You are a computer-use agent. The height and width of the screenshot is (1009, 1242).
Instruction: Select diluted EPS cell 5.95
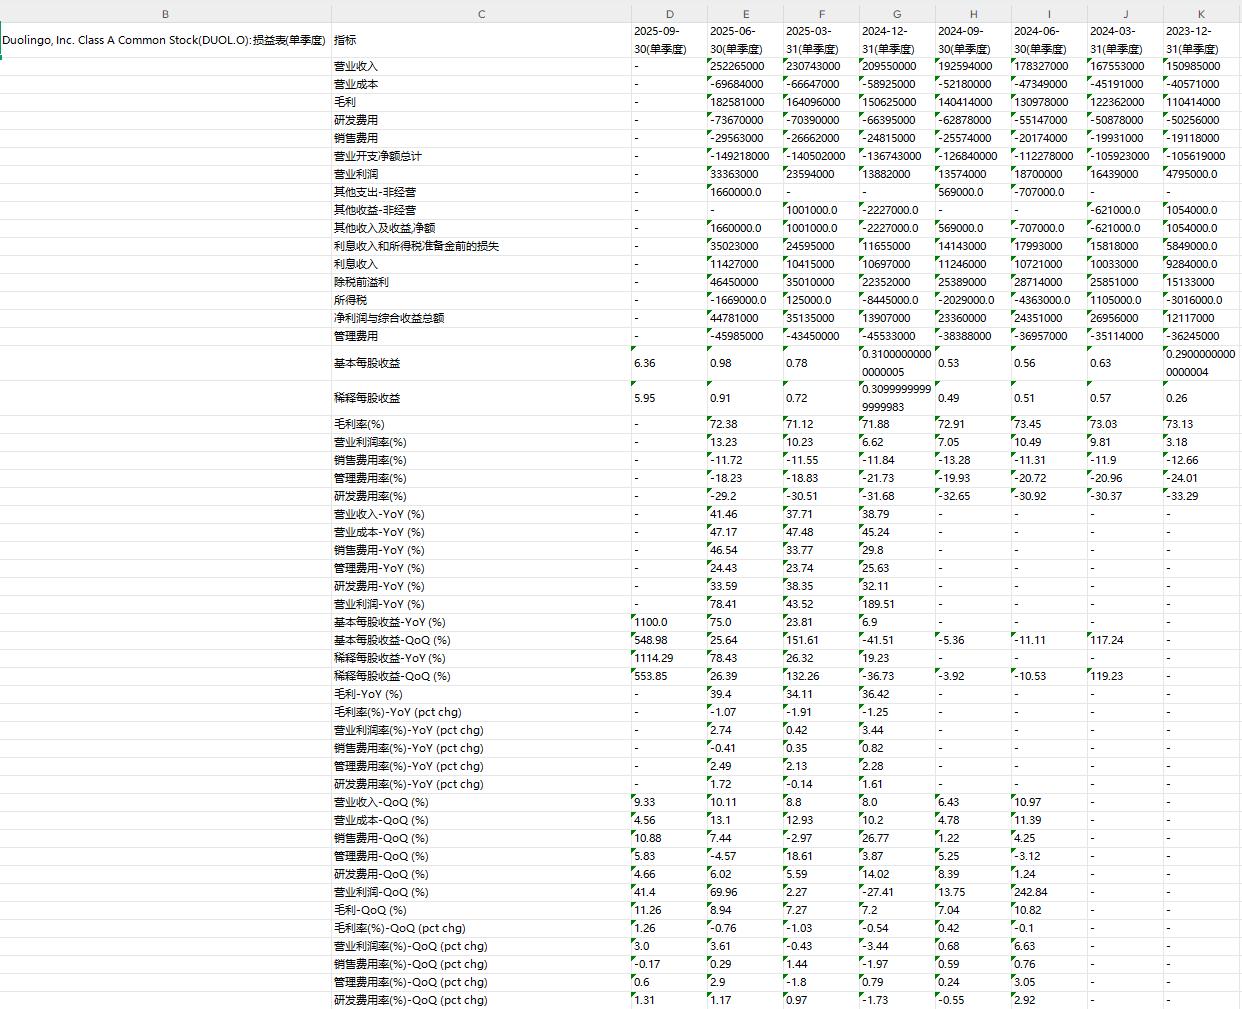coord(669,398)
